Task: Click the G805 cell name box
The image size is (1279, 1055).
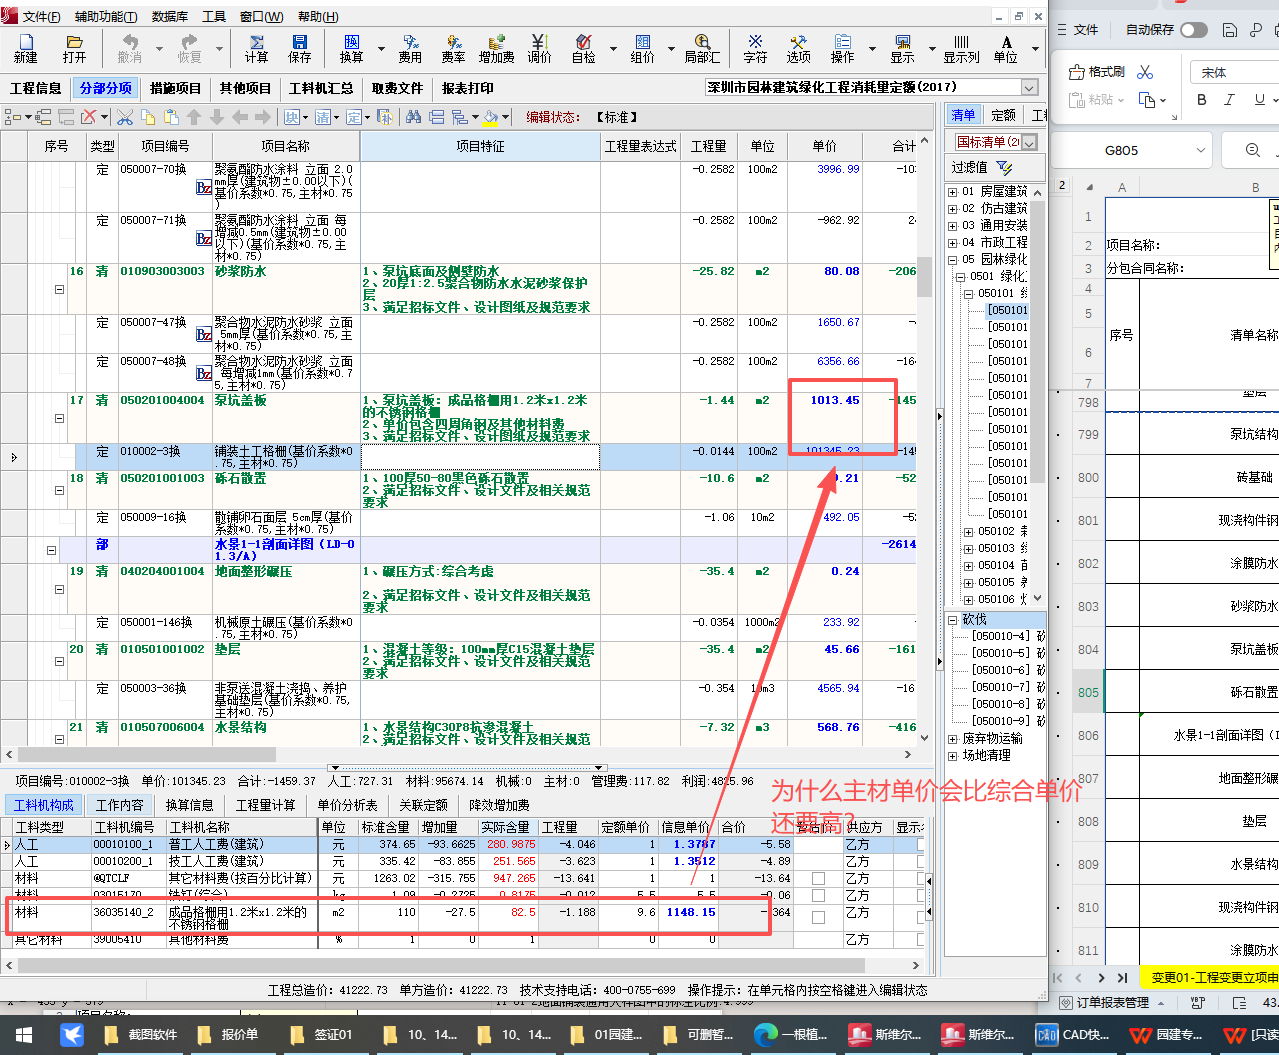Action: pos(1121,151)
